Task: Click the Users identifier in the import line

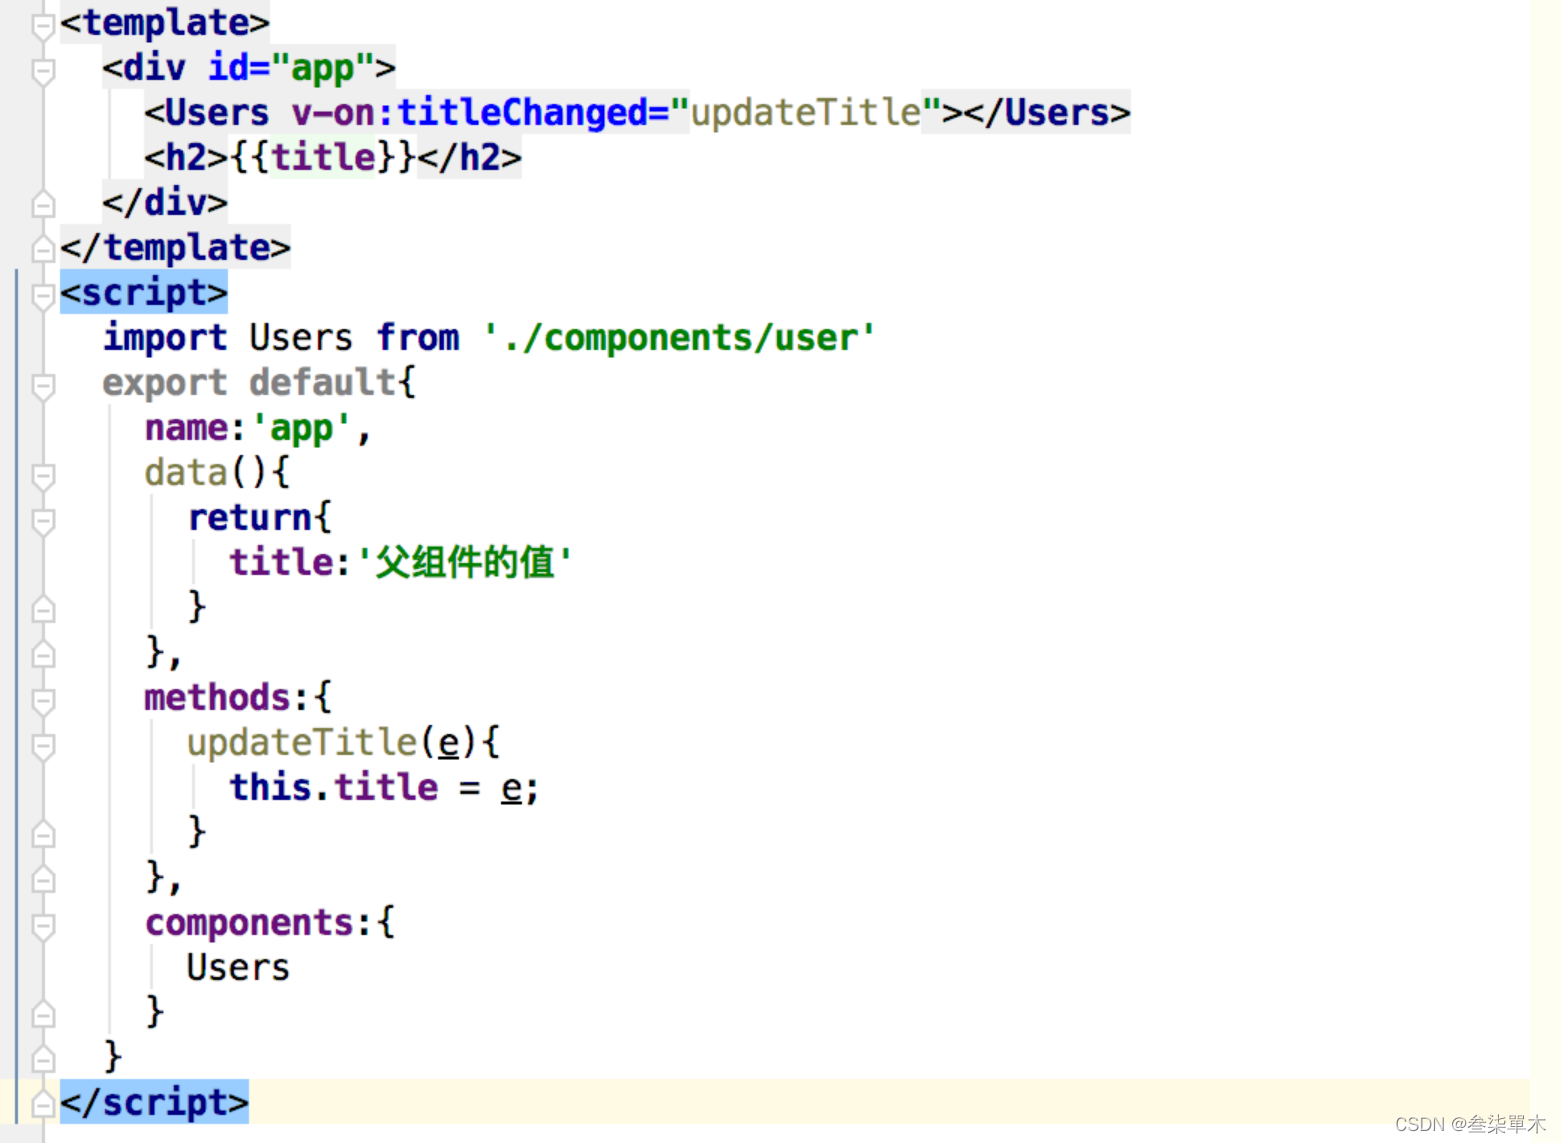Action: pyautogui.click(x=301, y=338)
